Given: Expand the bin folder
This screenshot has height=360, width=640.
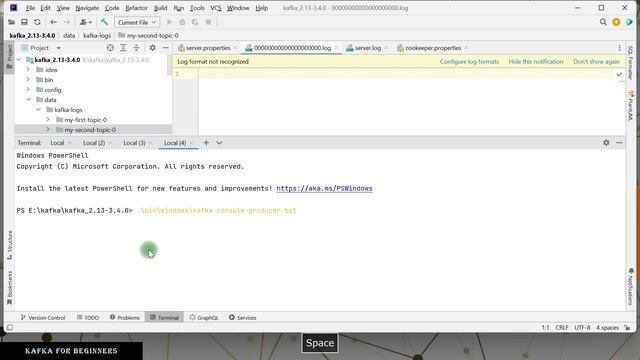Looking at the screenshot, I should click(28, 80).
